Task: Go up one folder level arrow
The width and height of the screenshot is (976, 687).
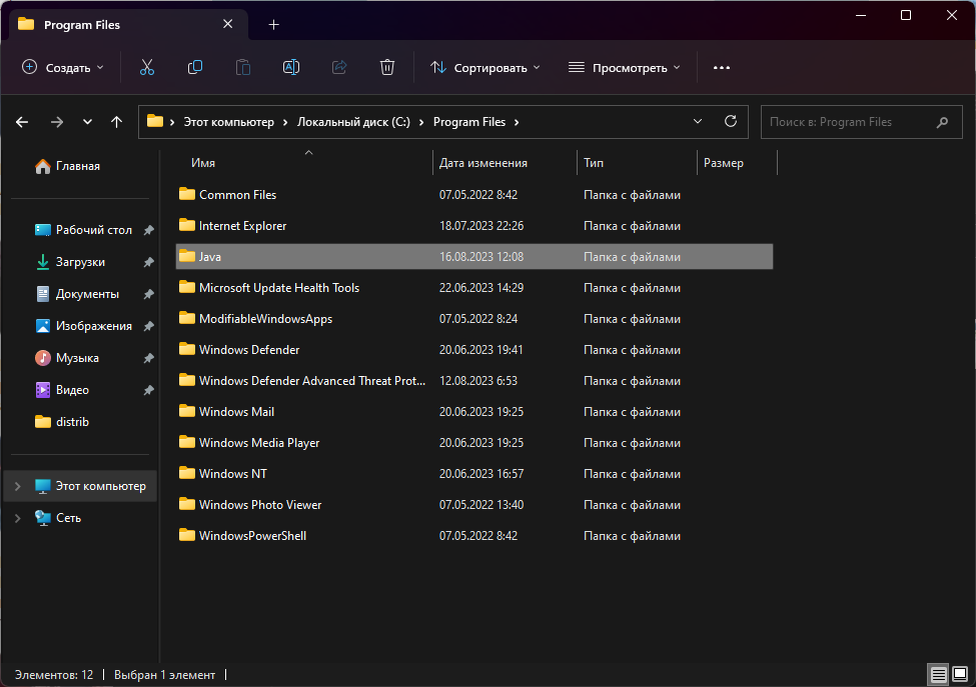Action: point(116,122)
